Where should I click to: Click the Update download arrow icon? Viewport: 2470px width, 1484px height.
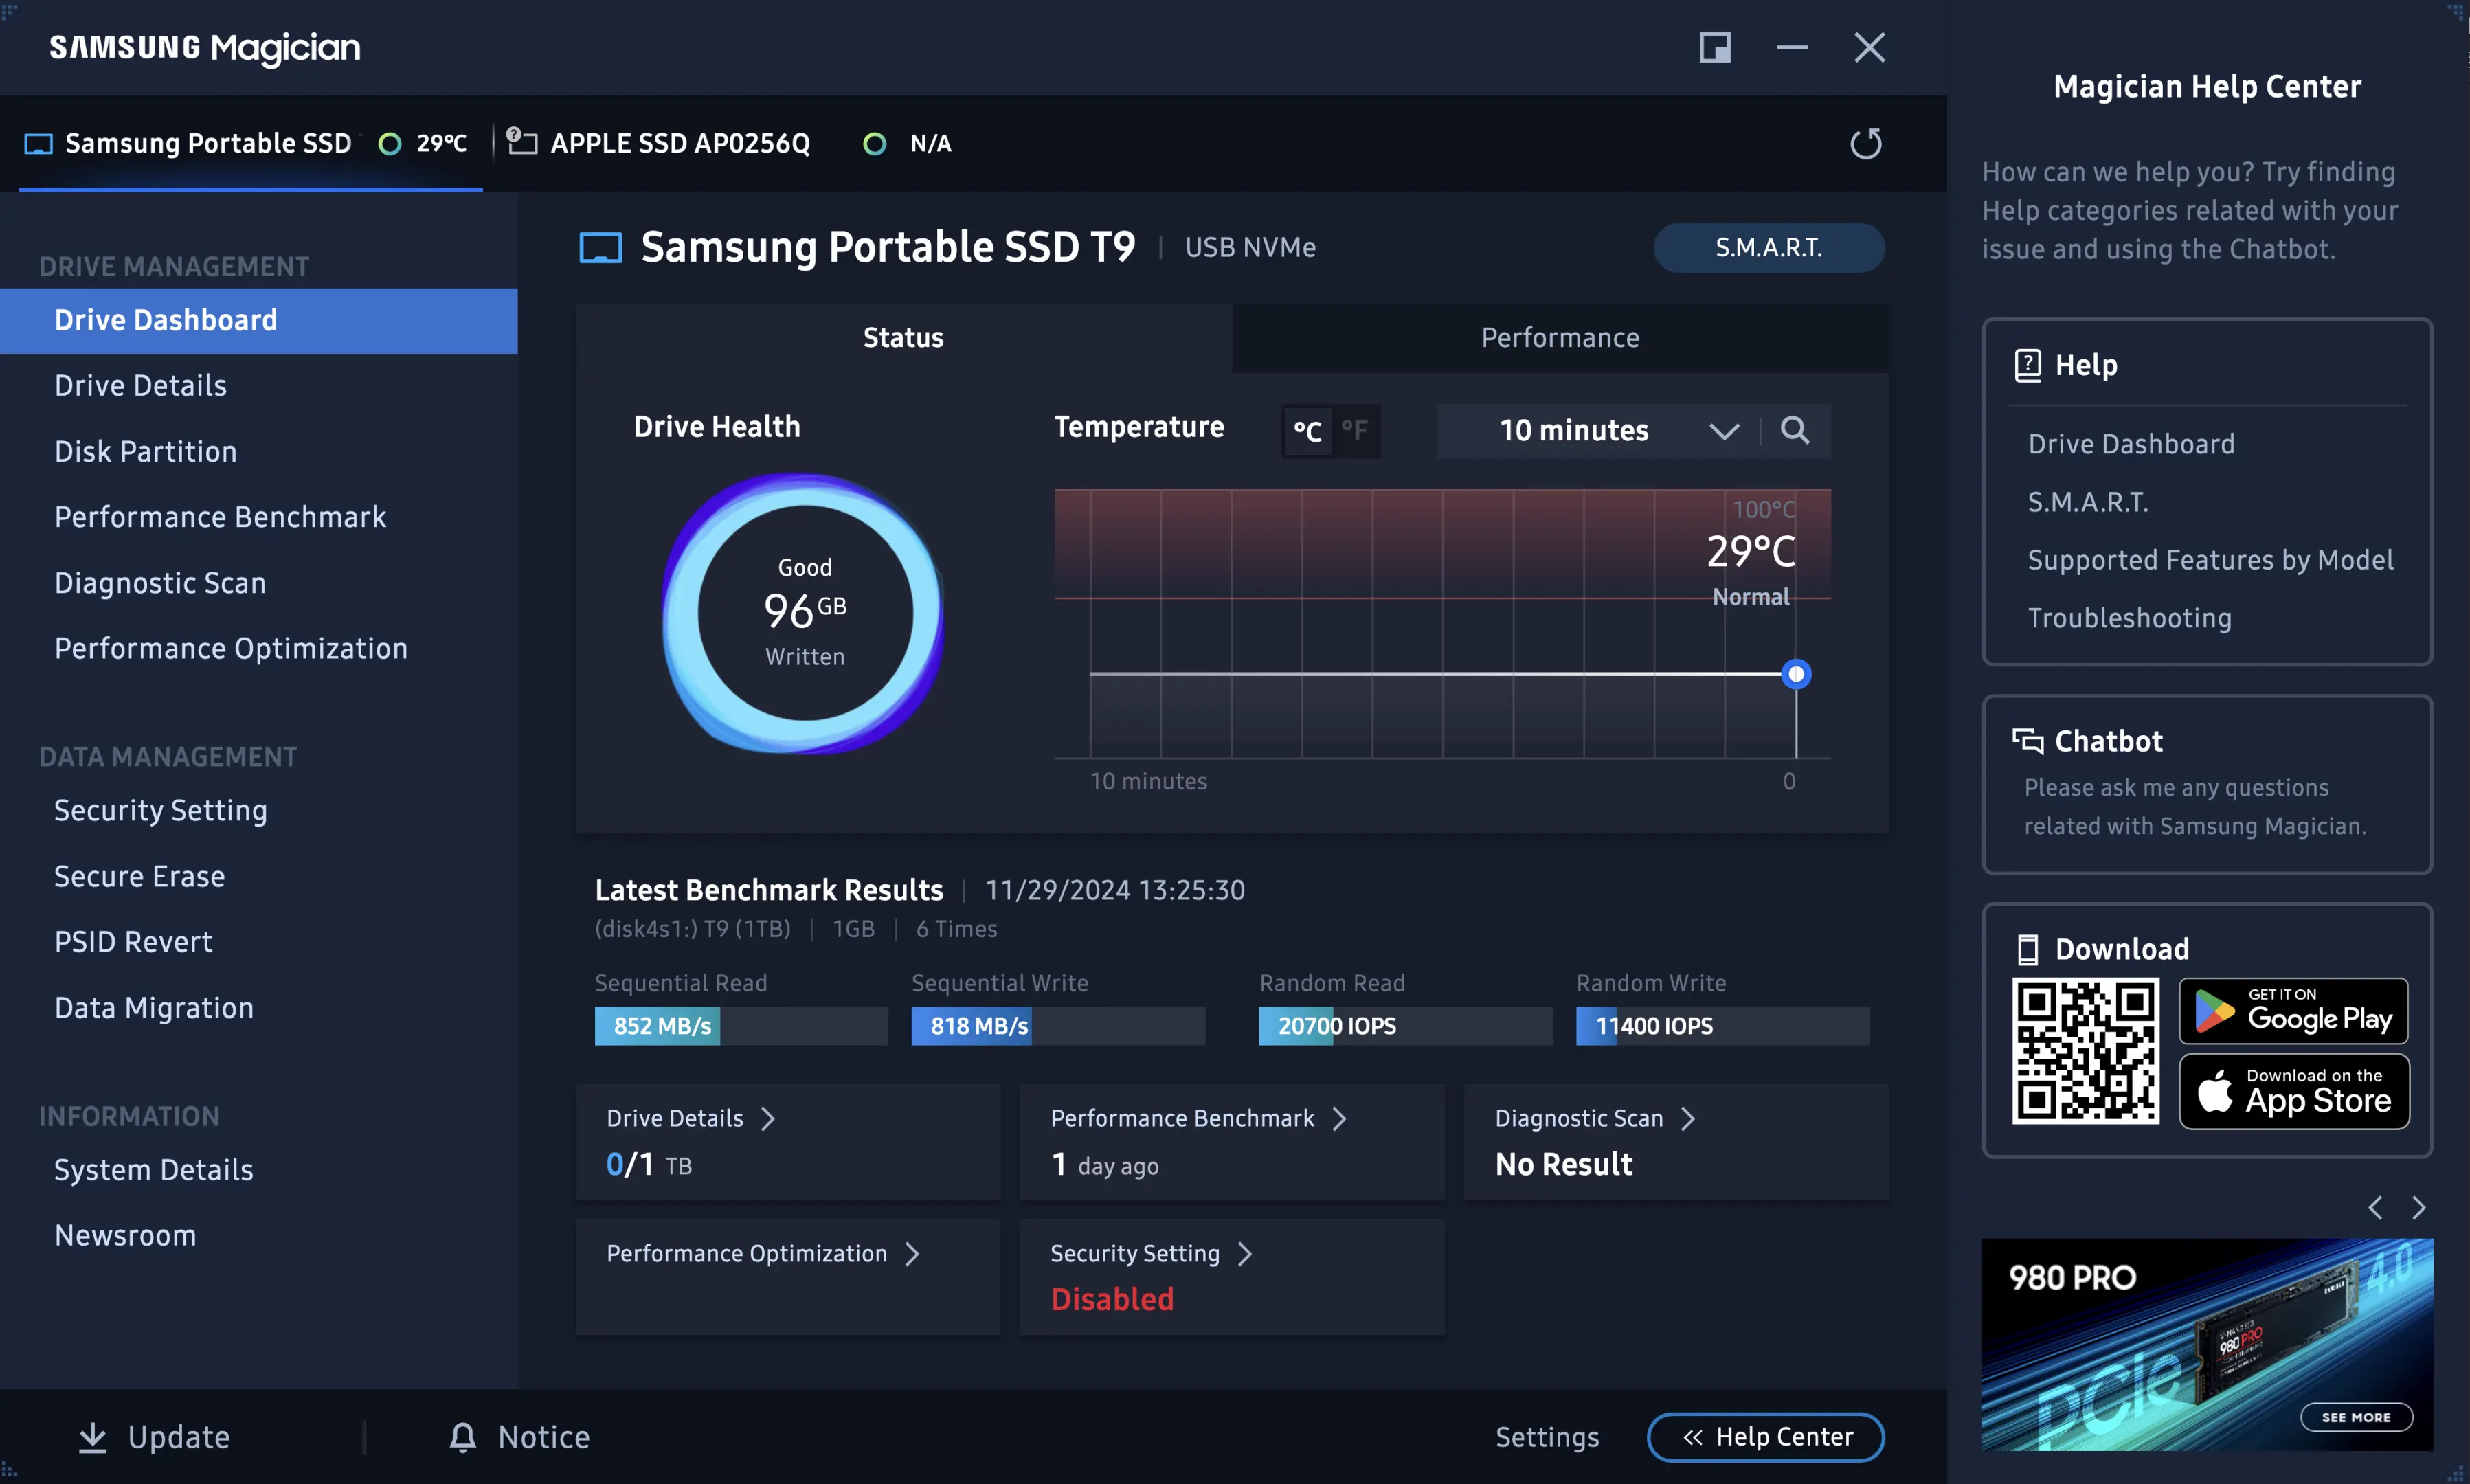92,1437
